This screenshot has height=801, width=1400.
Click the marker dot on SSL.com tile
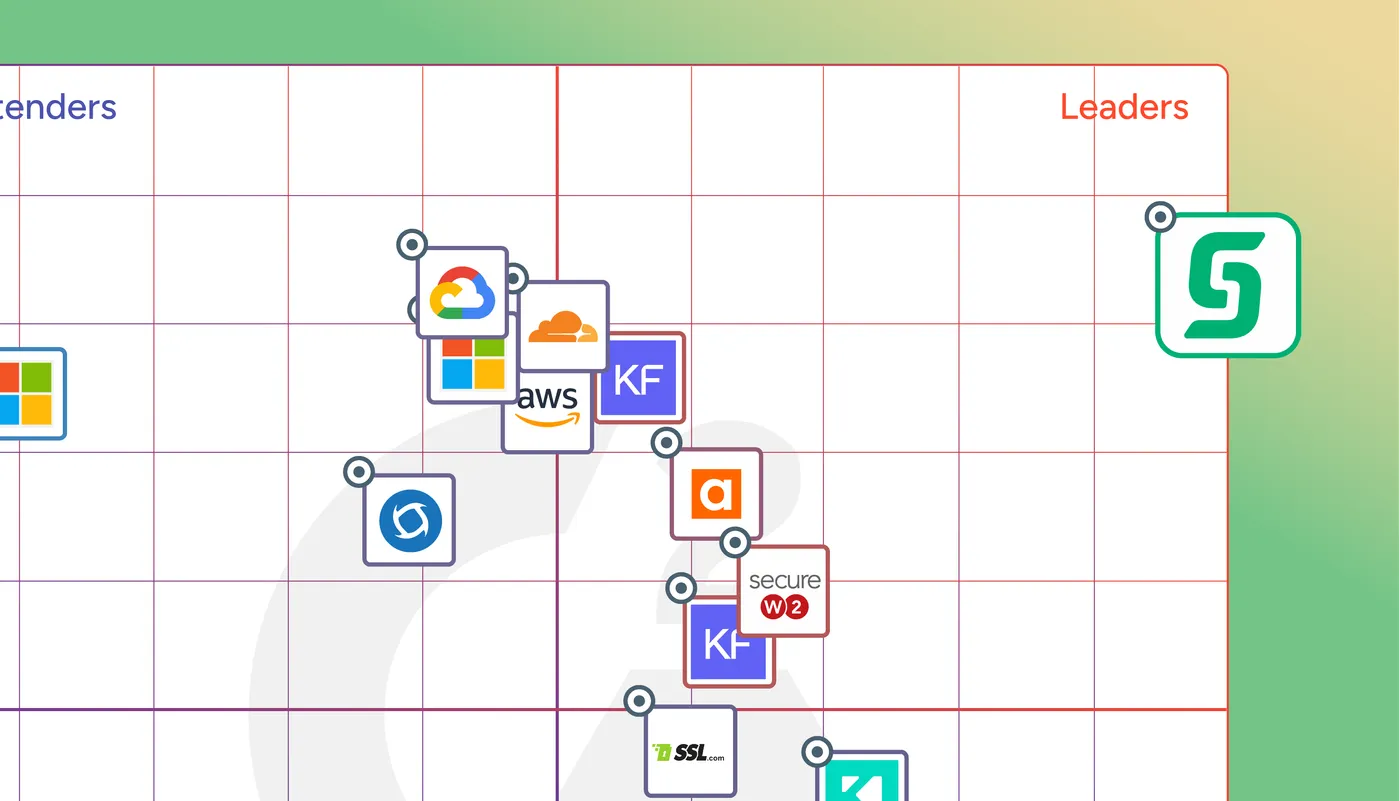[639, 701]
